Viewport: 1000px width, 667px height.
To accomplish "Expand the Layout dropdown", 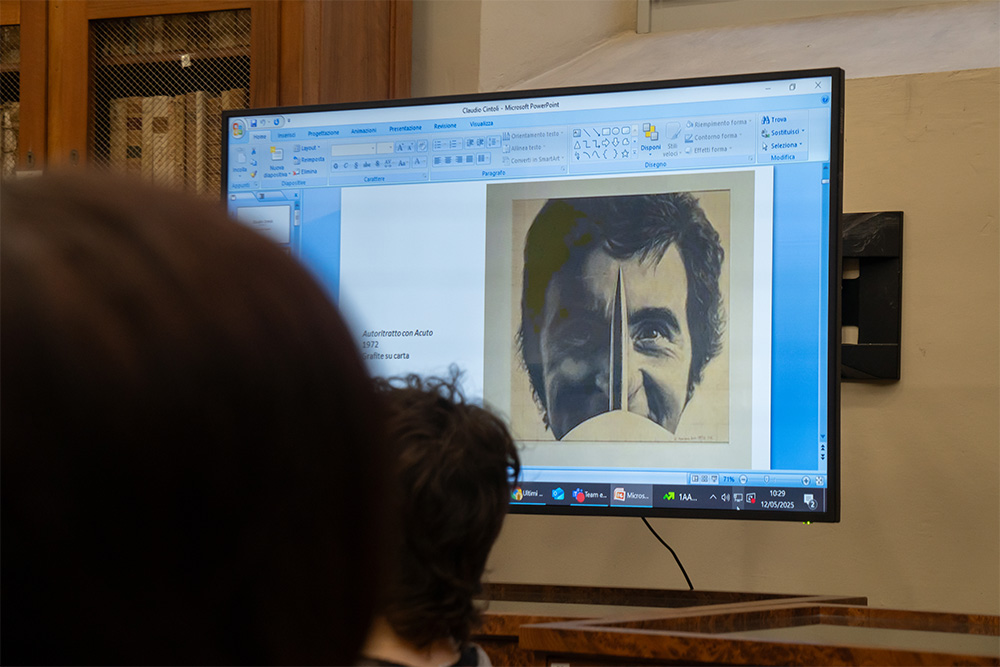I will (x=307, y=148).
